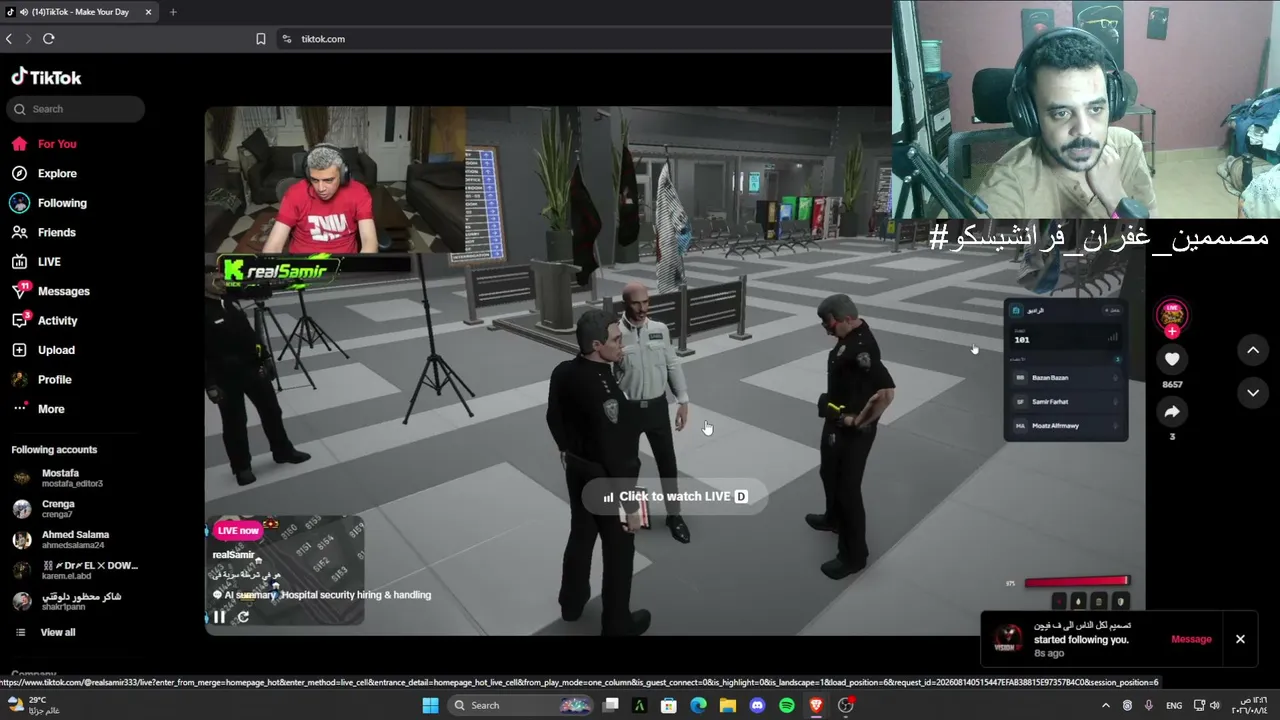Screen dimensions: 1280x720
Task: Open Mostafa's followed account
Action: tap(73, 478)
